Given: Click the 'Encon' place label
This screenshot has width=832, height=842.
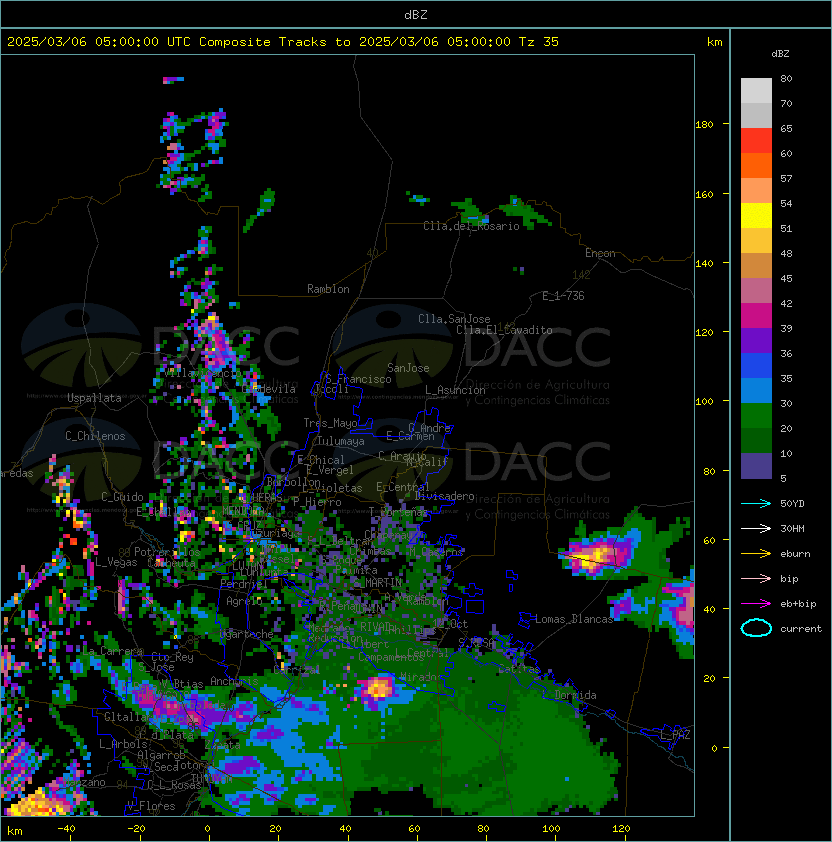Looking at the screenshot, I should pyautogui.click(x=600, y=253).
